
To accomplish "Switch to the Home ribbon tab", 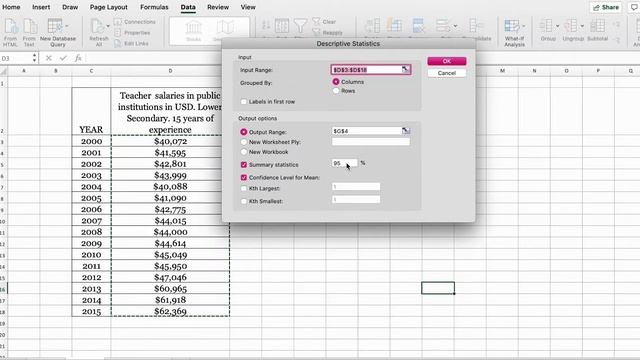I will [11, 7].
